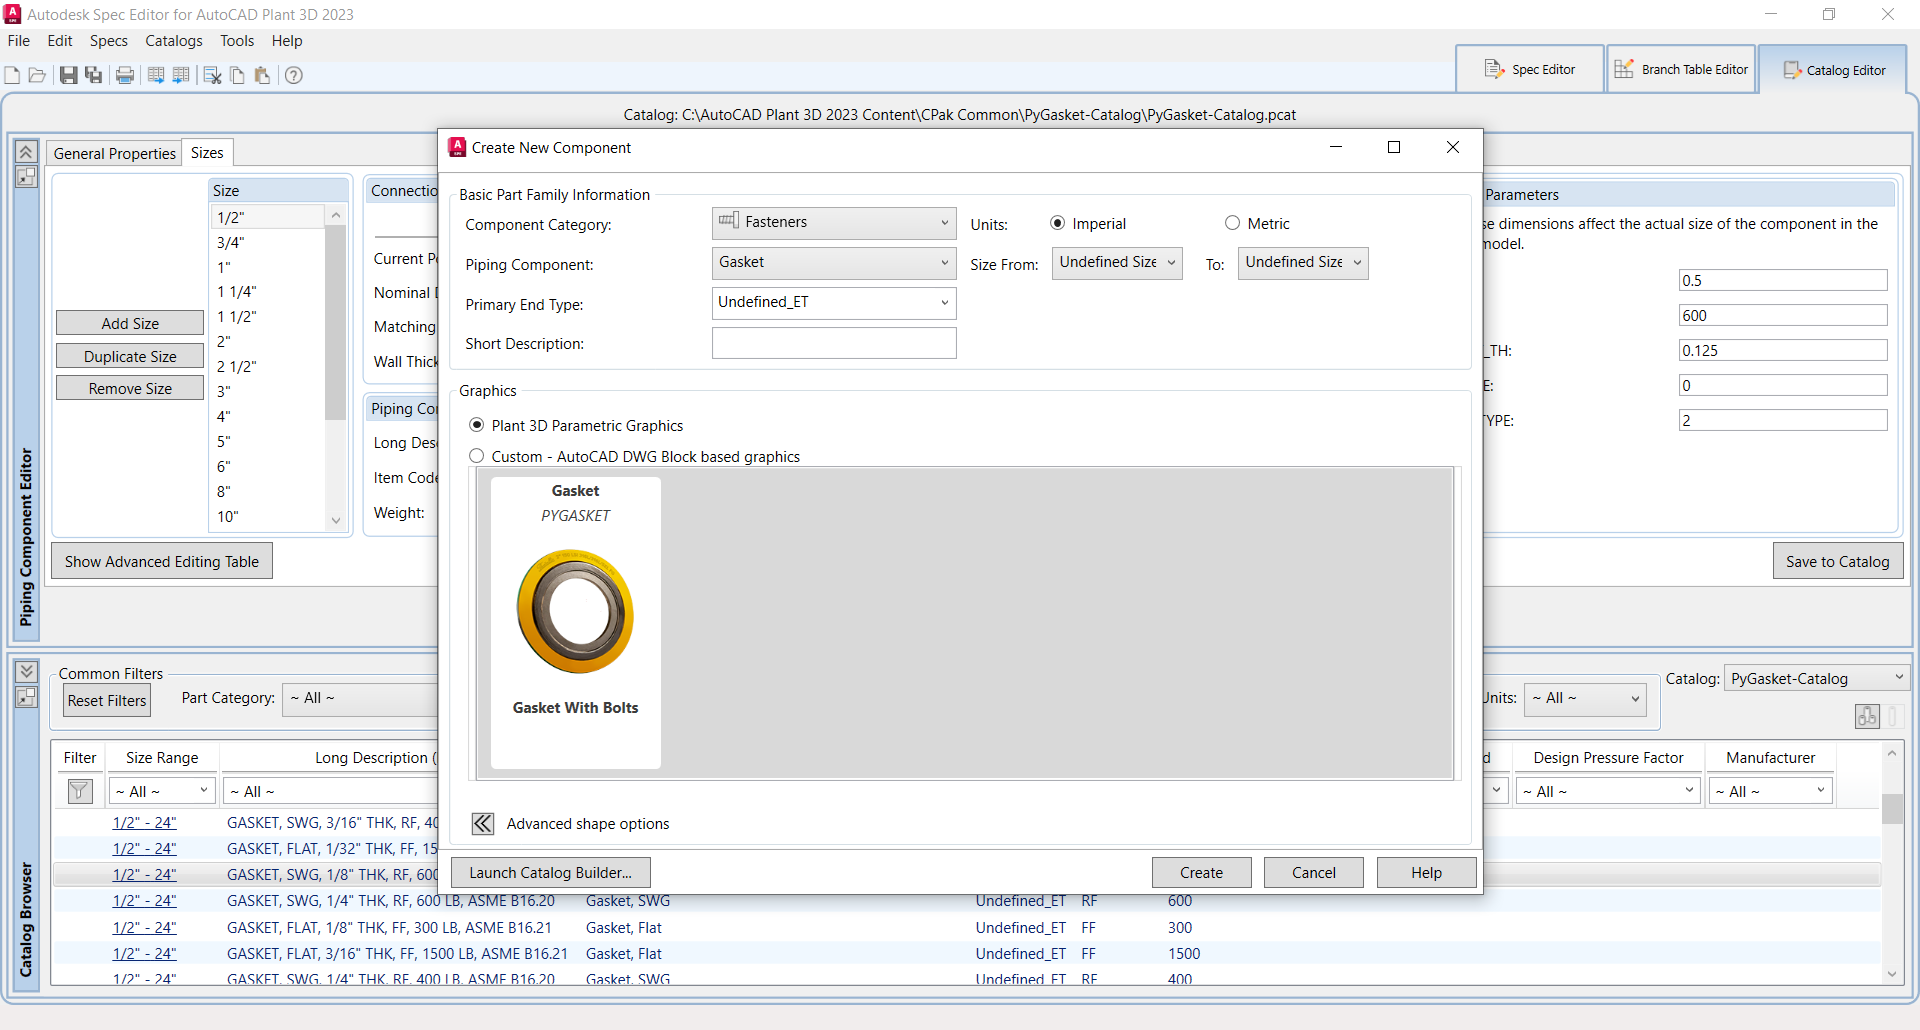Click the pipe components view icon below Catalog dropdown
1920x1030 pixels.
[1867, 716]
